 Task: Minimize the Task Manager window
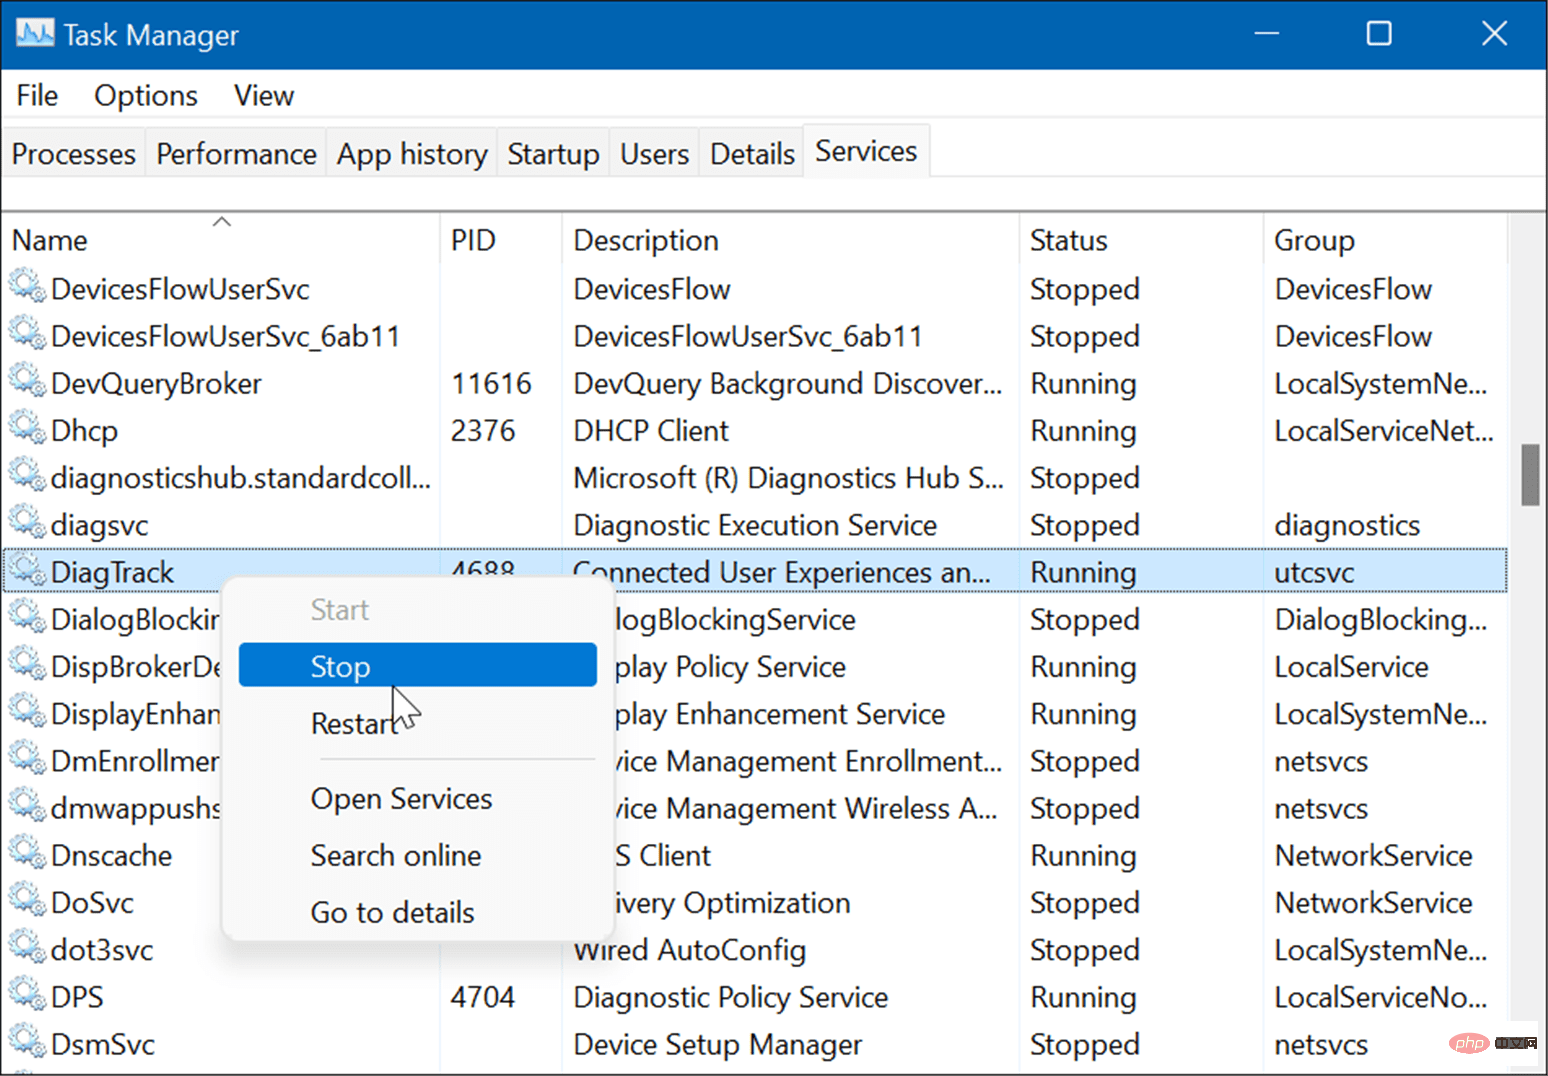[1267, 34]
